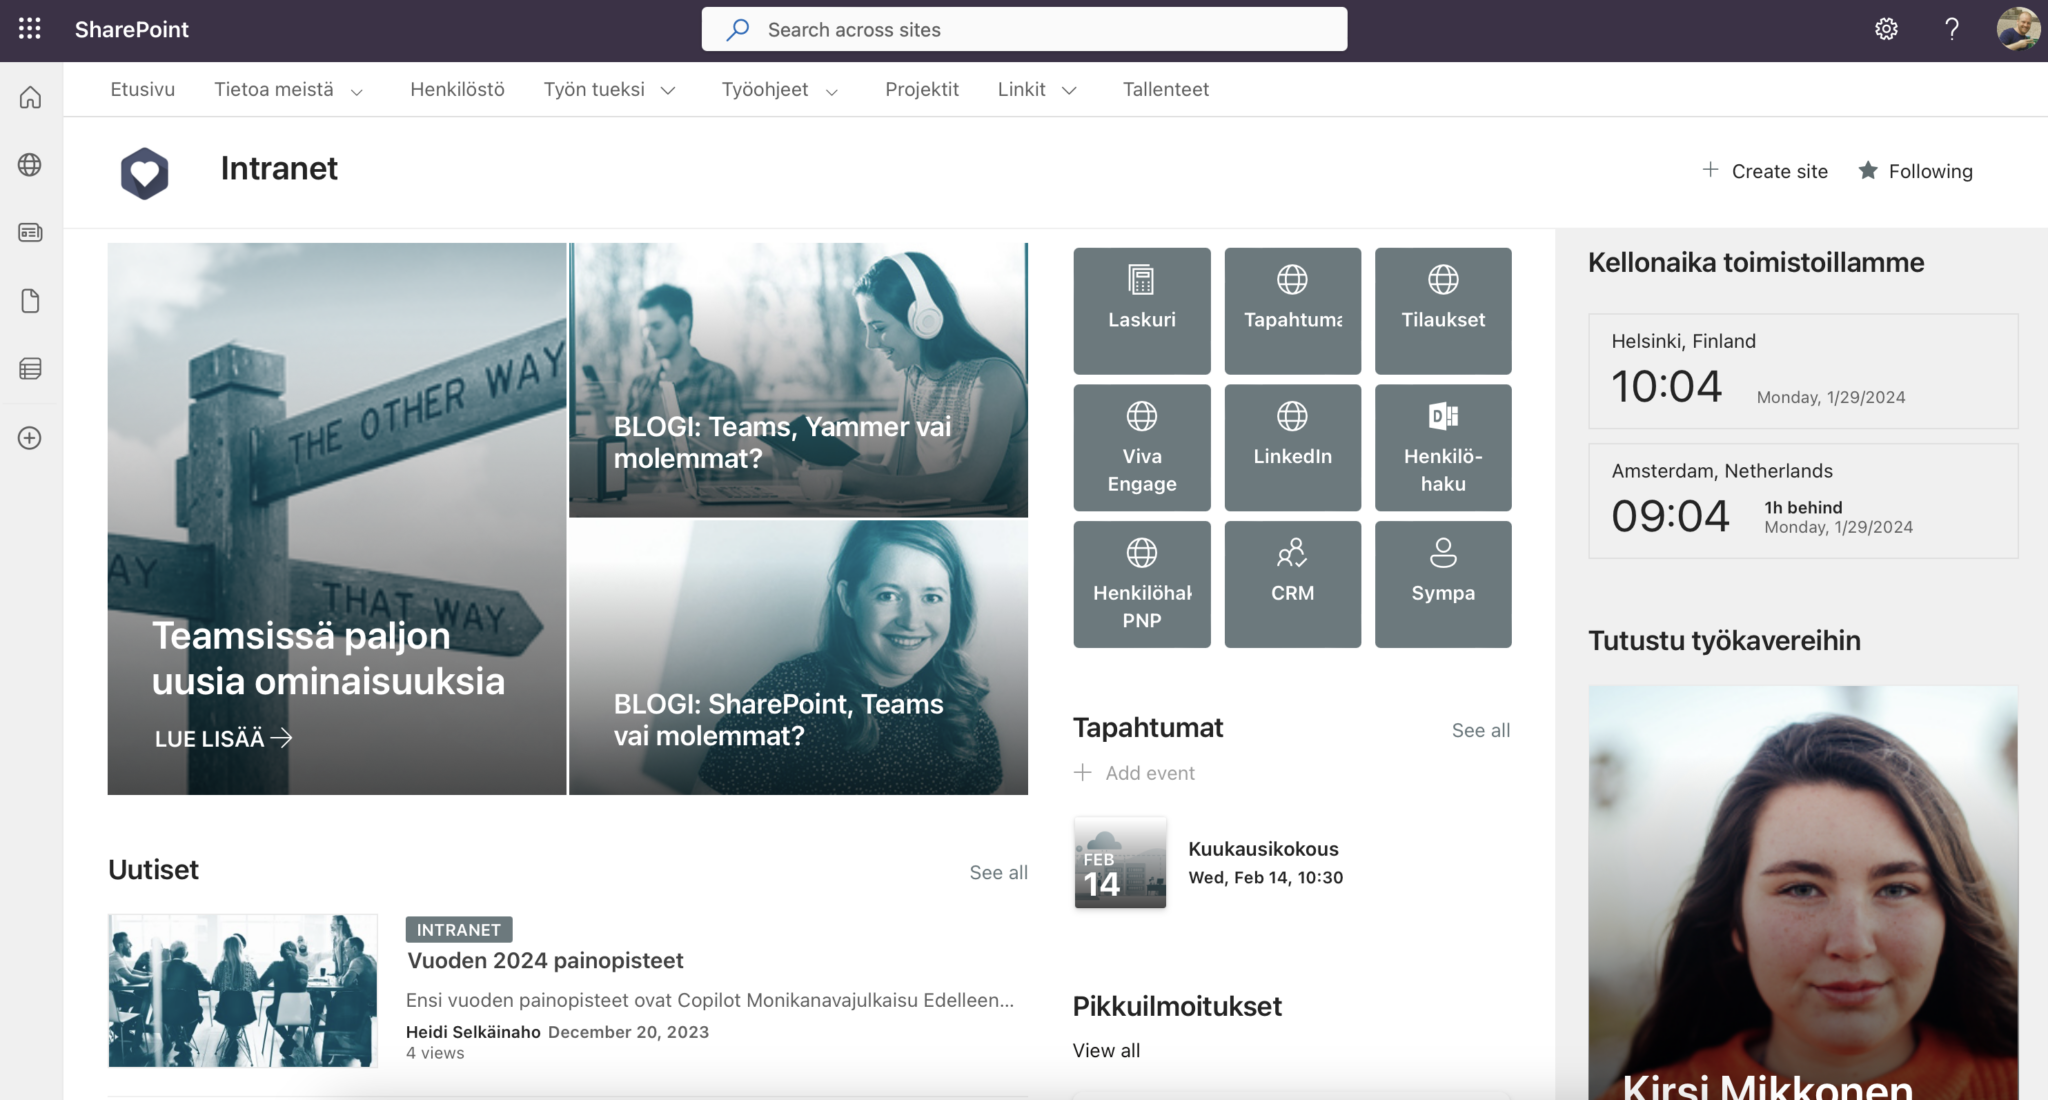This screenshot has height=1100, width=2048.
Task: Select the Home icon in sidebar
Action: 30,97
